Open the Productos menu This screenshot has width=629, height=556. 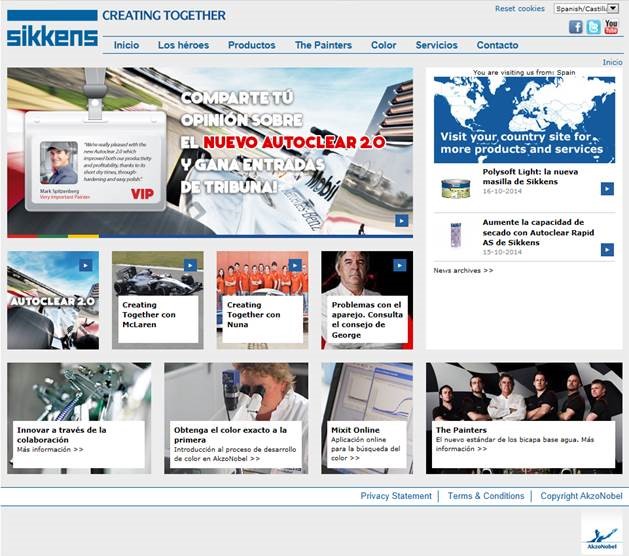[252, 45]
